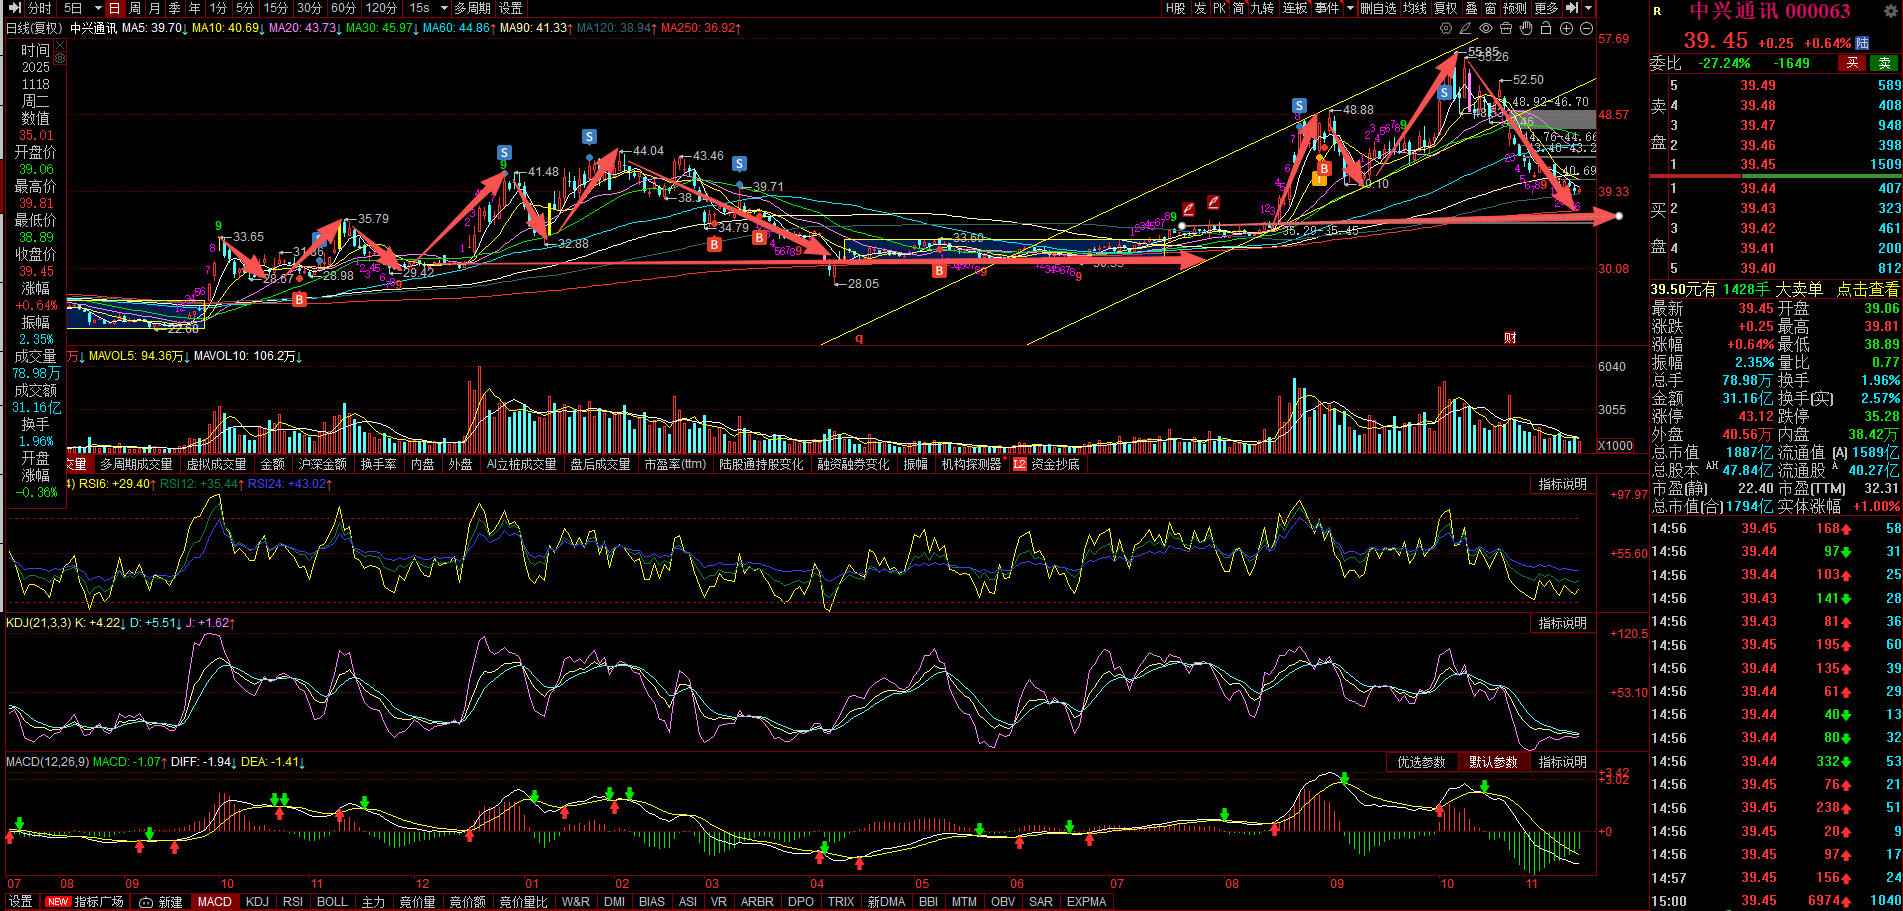Open the 15s period dropdown arrow
Viewport: 1903px width, 911px height.
point(444,8)
